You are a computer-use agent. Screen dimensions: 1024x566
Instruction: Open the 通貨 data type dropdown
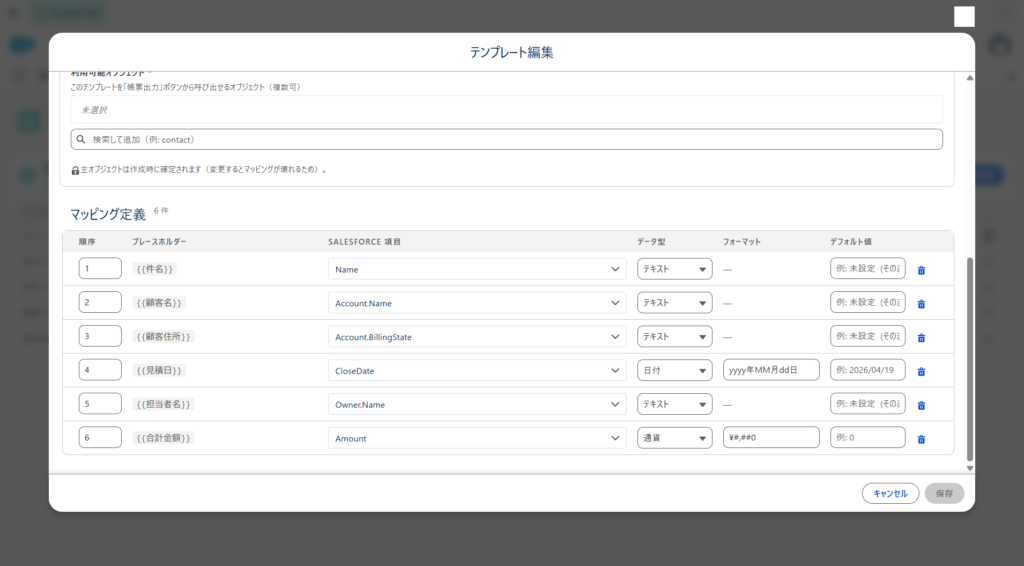675,439
